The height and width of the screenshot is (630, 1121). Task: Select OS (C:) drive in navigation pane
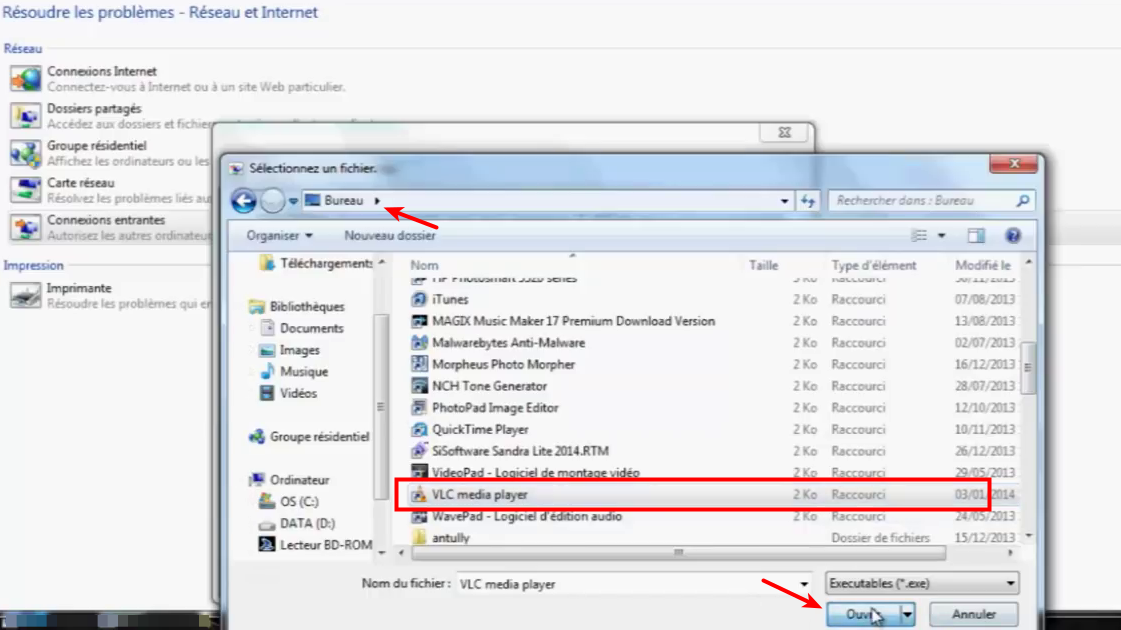301,502
